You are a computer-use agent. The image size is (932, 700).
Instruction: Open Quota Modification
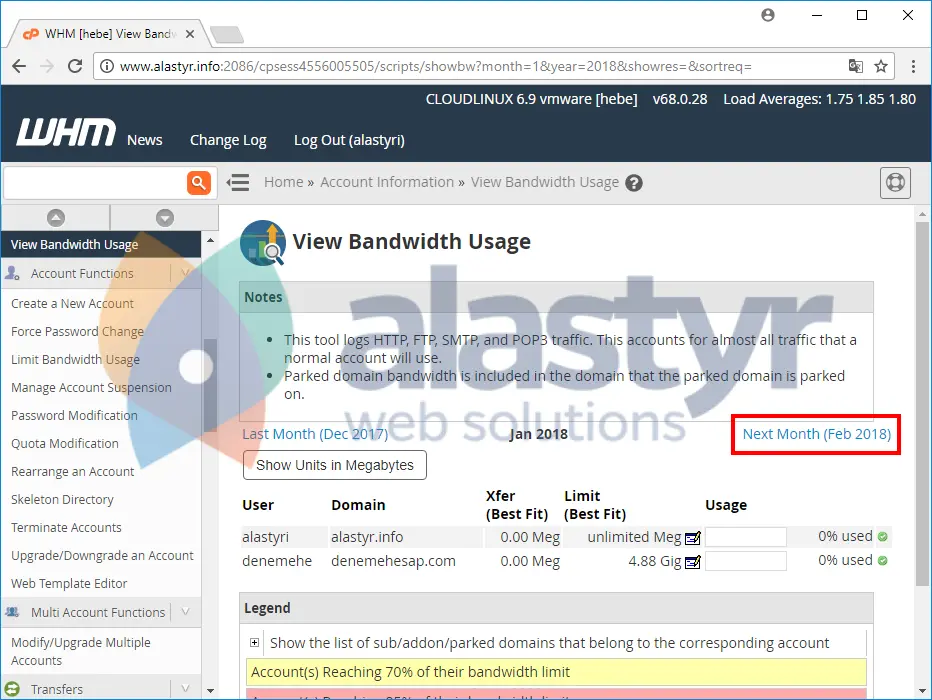click(65, 443)
